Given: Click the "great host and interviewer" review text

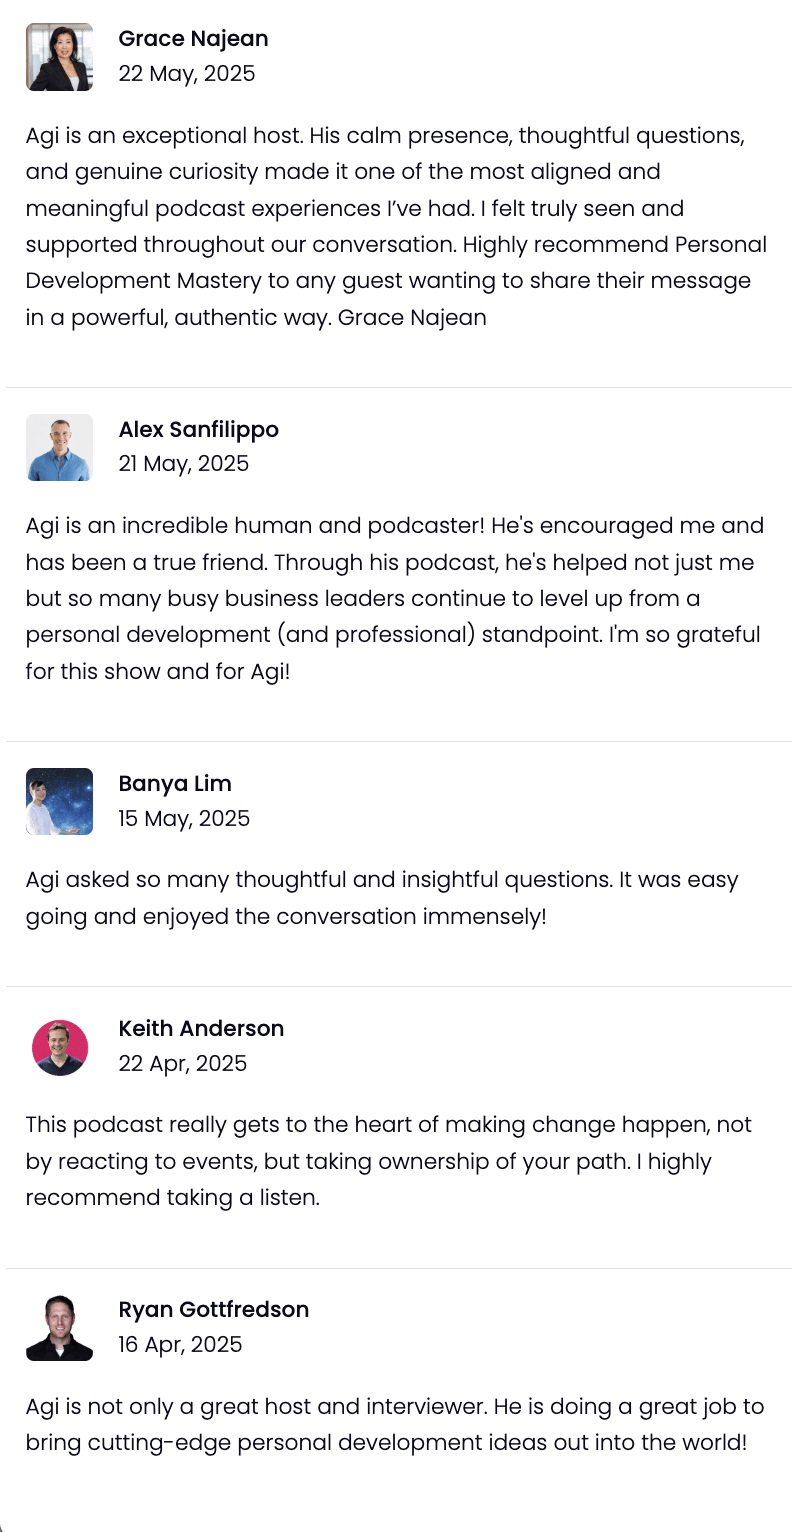Looking at the screenshot, I should (394, 1426).
